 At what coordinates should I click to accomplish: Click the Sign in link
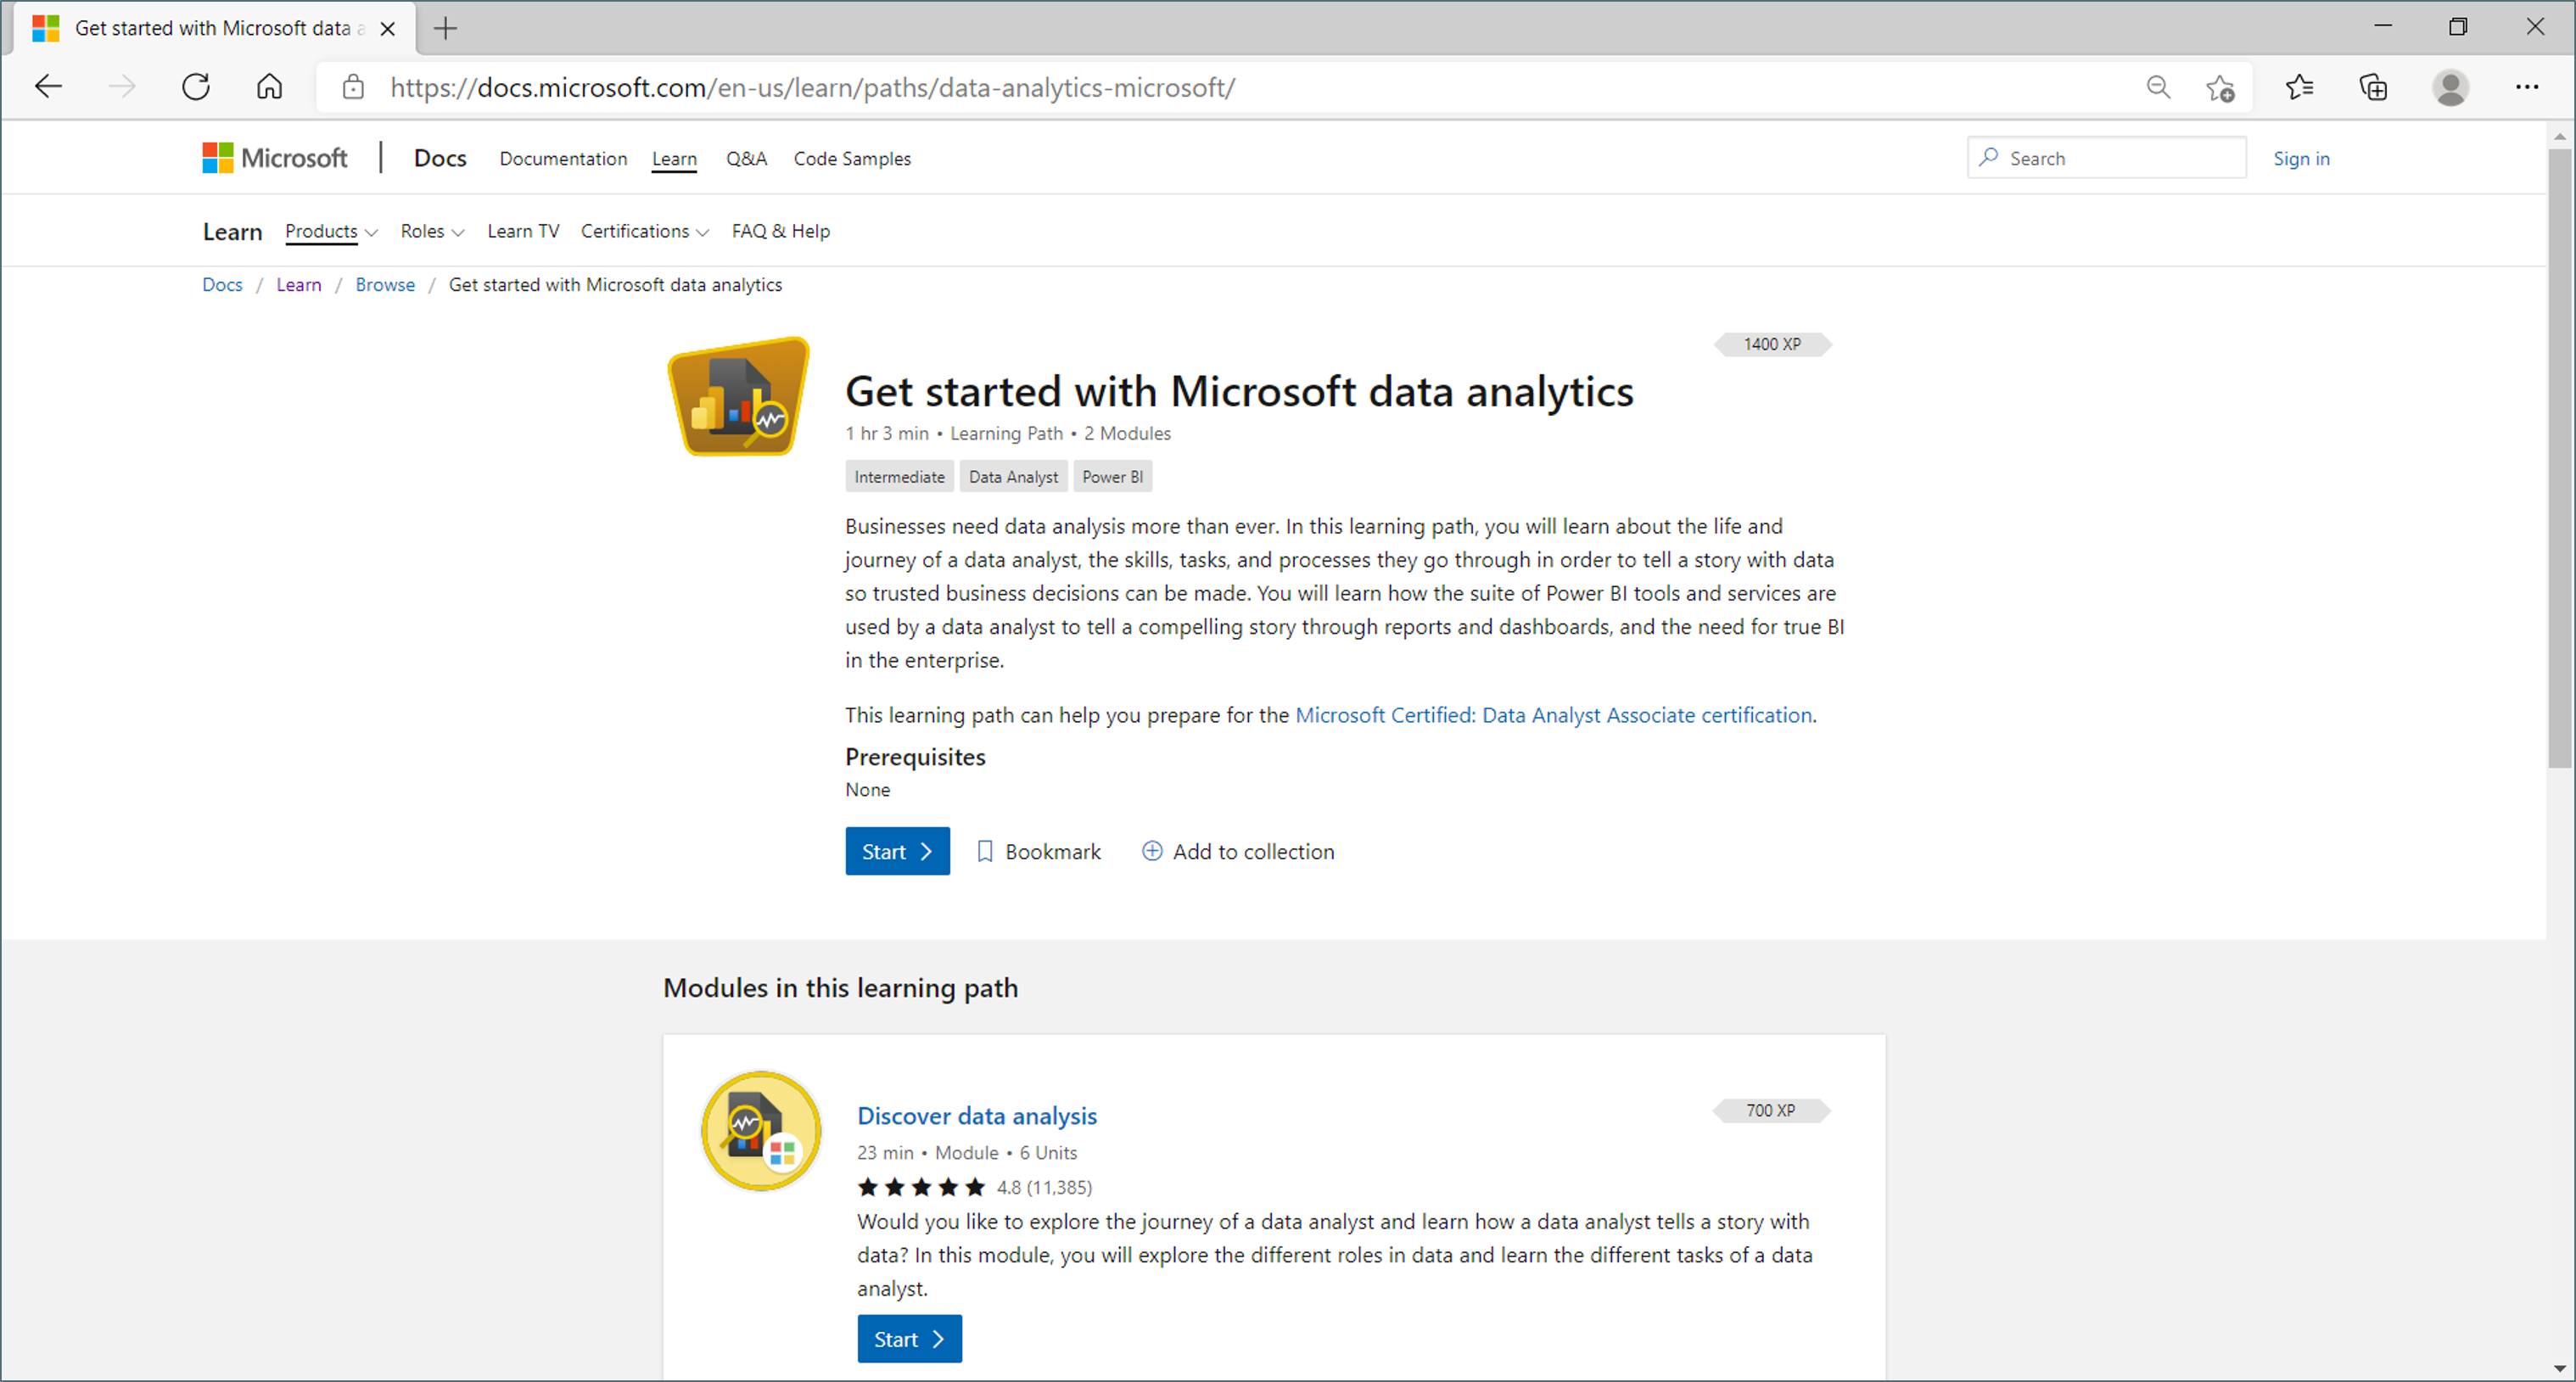click(x=2301, y=158)
